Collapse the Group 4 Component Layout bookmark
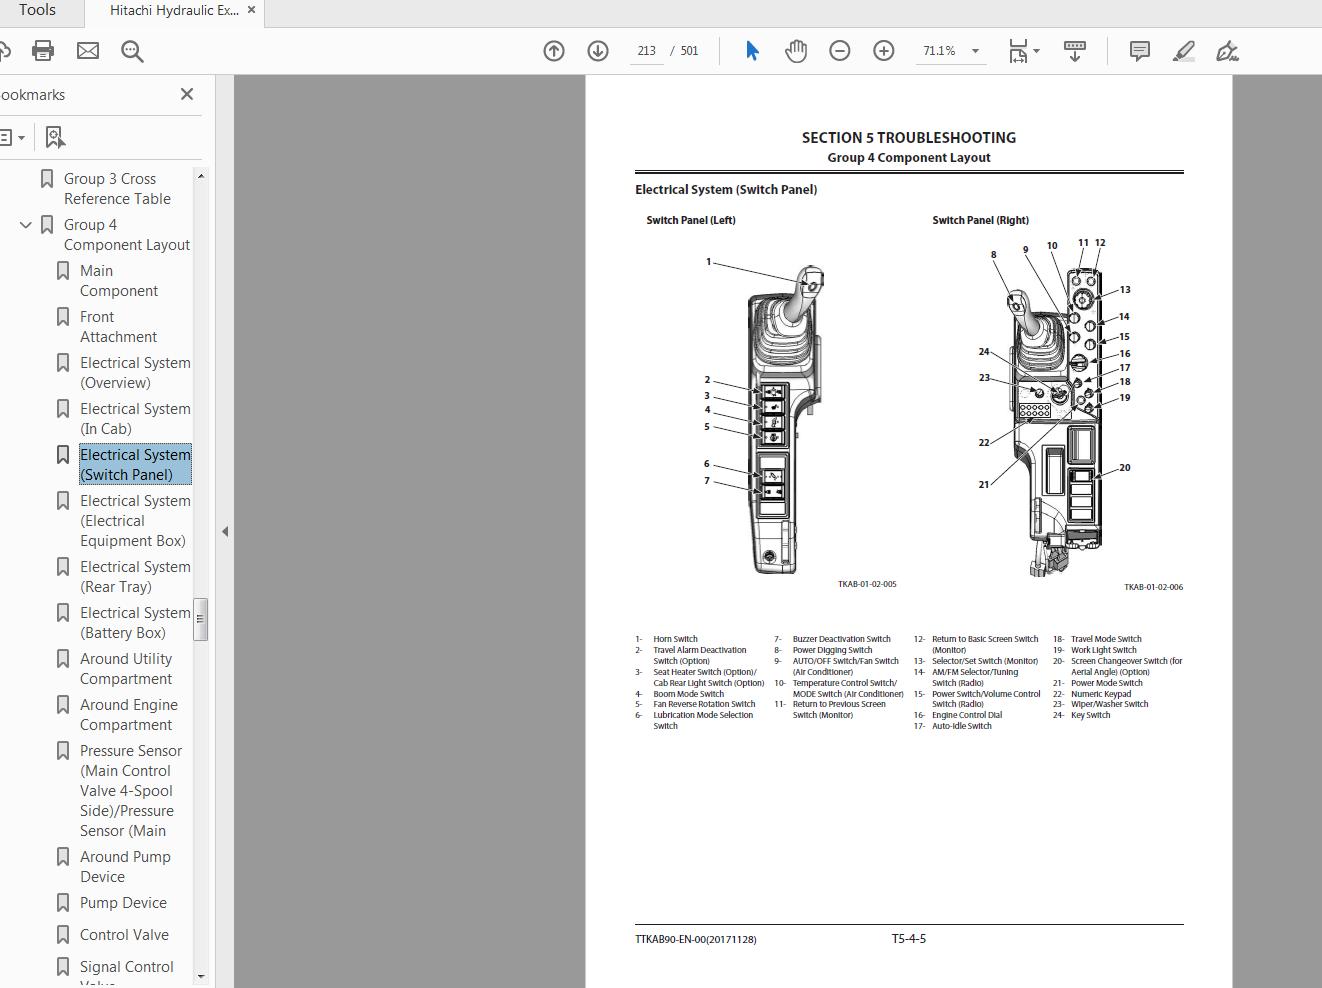1322x988 pixels. [26, 224]
